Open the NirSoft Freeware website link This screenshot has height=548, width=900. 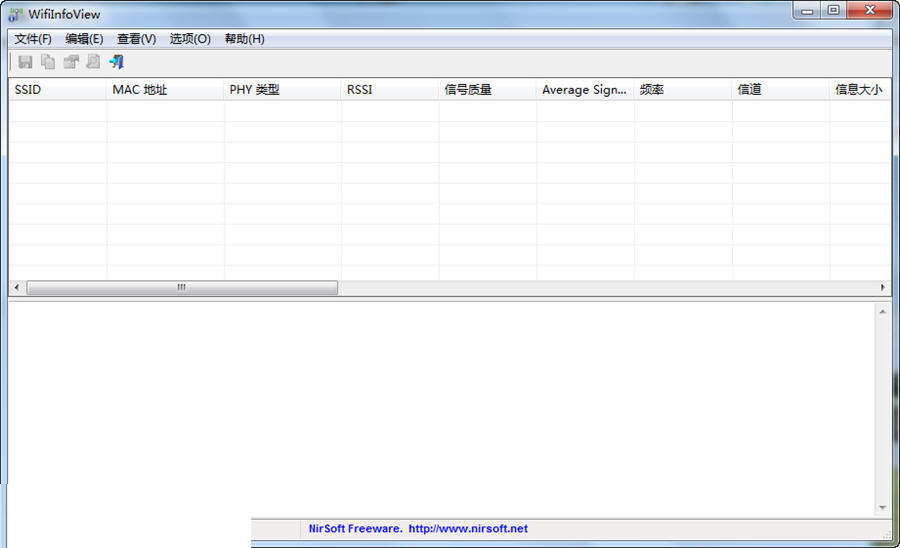pyautogui.click(x=418, y=529)
